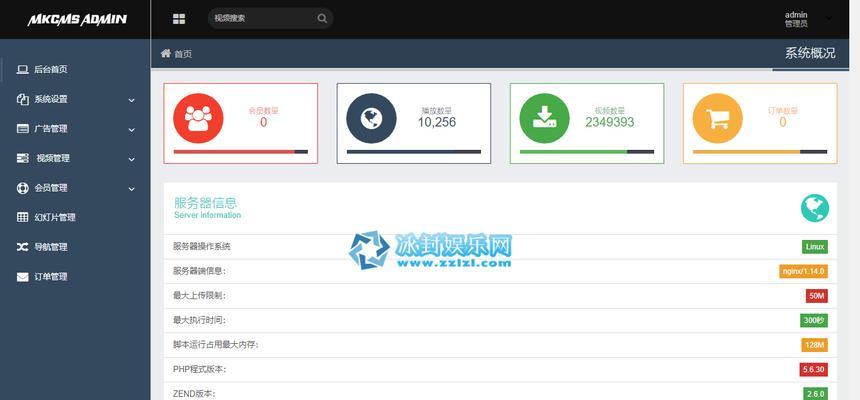Click the orange shopping cart icon
This screenshot has height=400, width=860.
click(x=717, y=118)
